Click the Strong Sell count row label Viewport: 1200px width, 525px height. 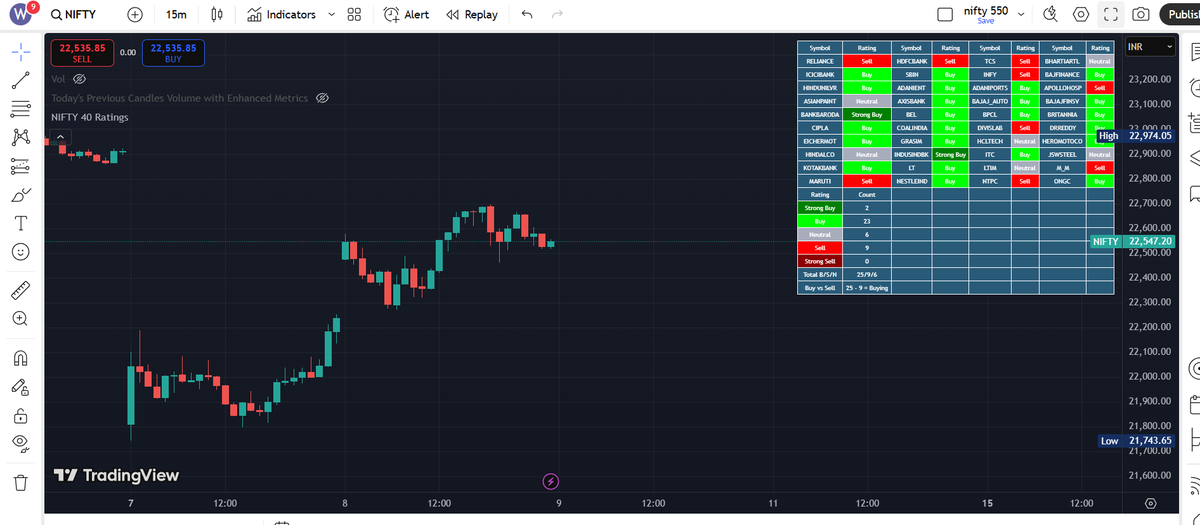(x=820, y=261)
